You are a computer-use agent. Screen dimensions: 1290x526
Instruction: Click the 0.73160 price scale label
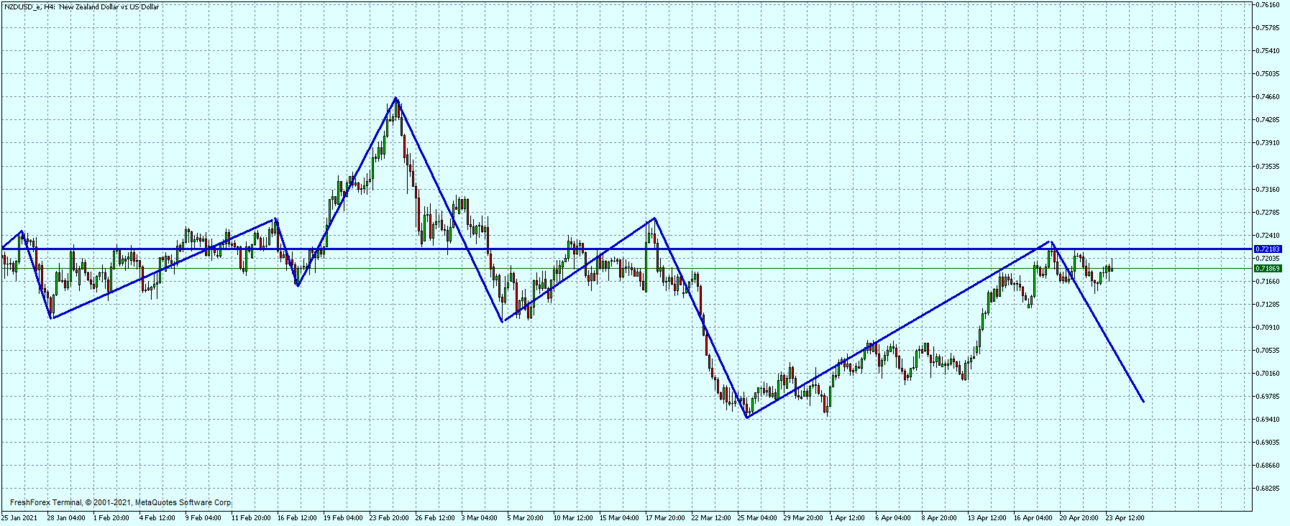click(x=1268, y=189)
